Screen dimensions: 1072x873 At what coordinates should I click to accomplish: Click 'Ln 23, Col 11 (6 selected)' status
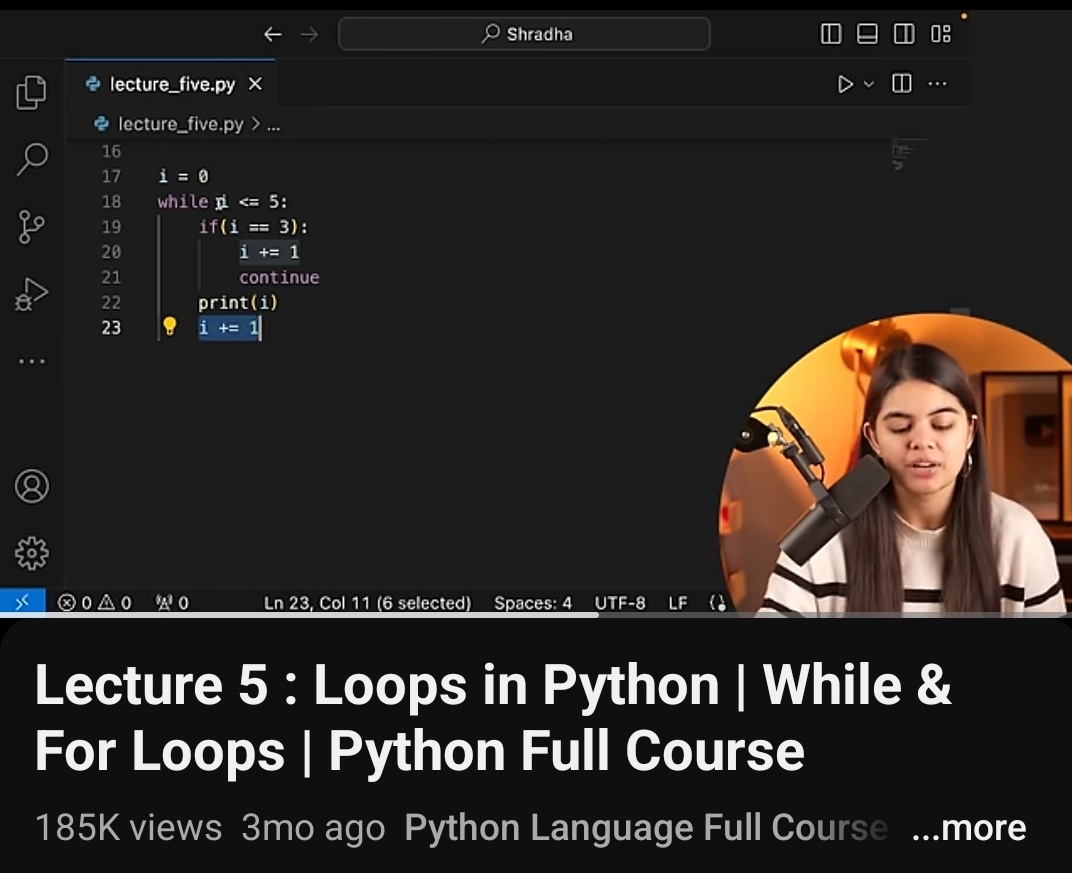click(367, 603)
